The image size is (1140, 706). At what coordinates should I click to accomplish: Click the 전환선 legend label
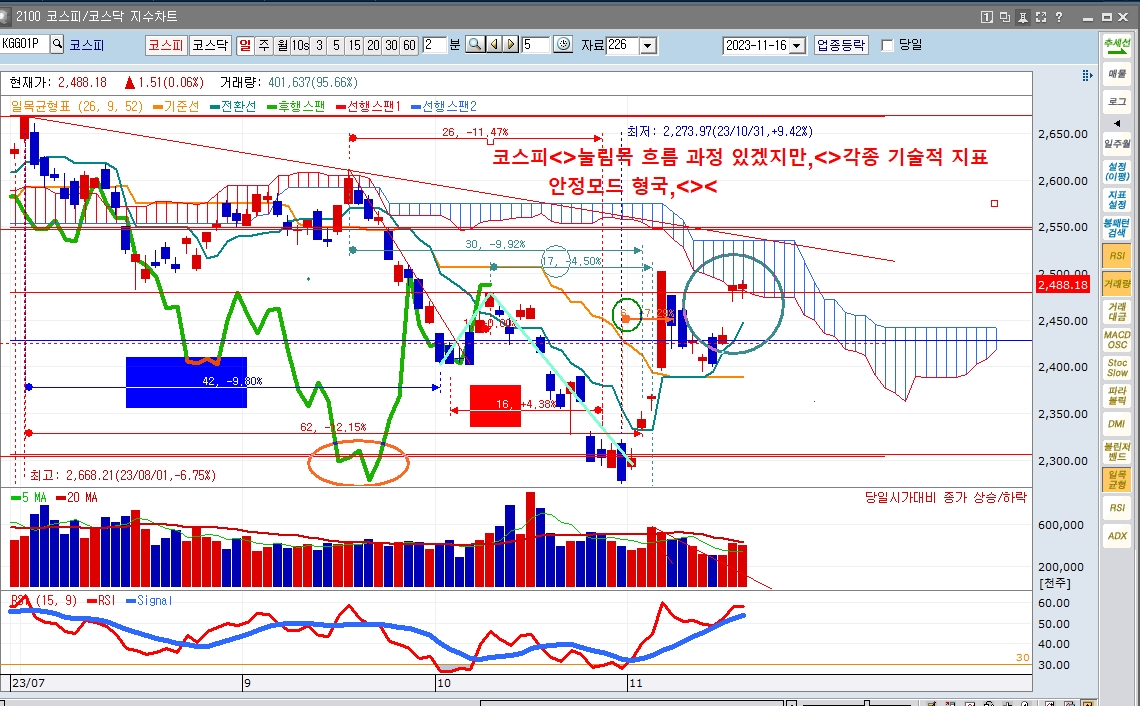[x=238, y=106]
